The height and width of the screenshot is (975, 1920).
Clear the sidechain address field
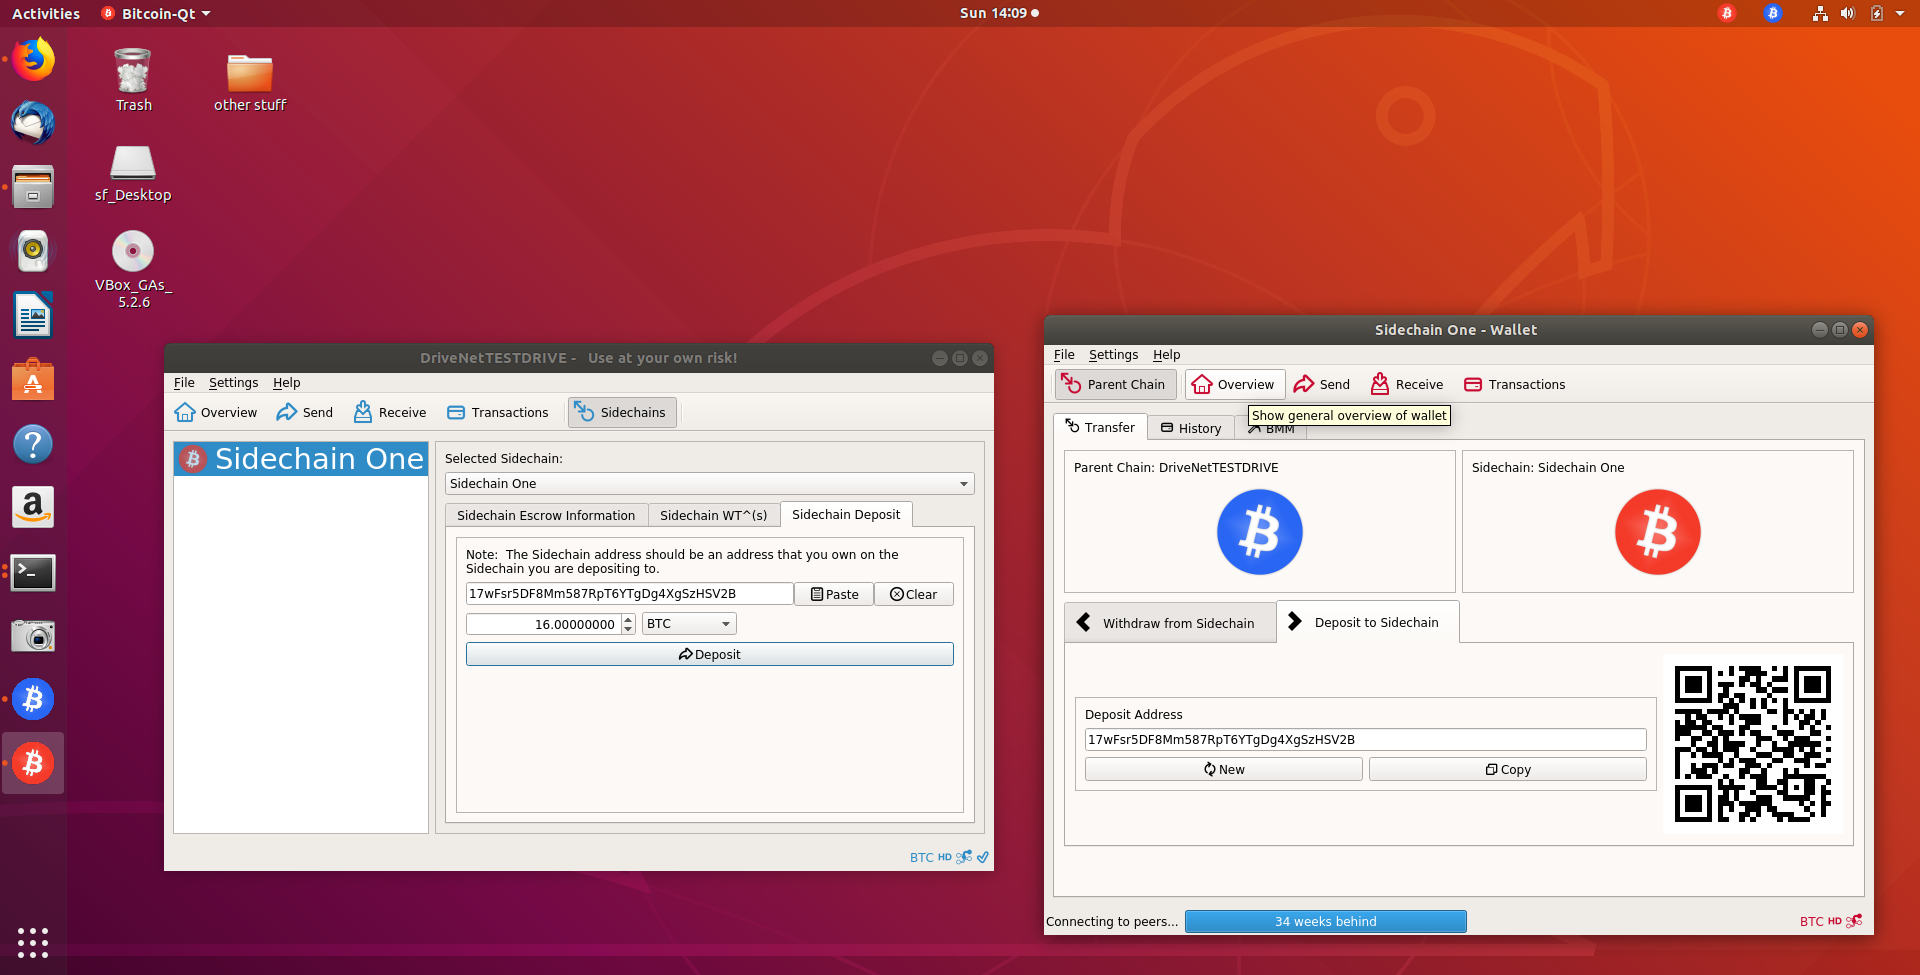[x=914, y=594]
